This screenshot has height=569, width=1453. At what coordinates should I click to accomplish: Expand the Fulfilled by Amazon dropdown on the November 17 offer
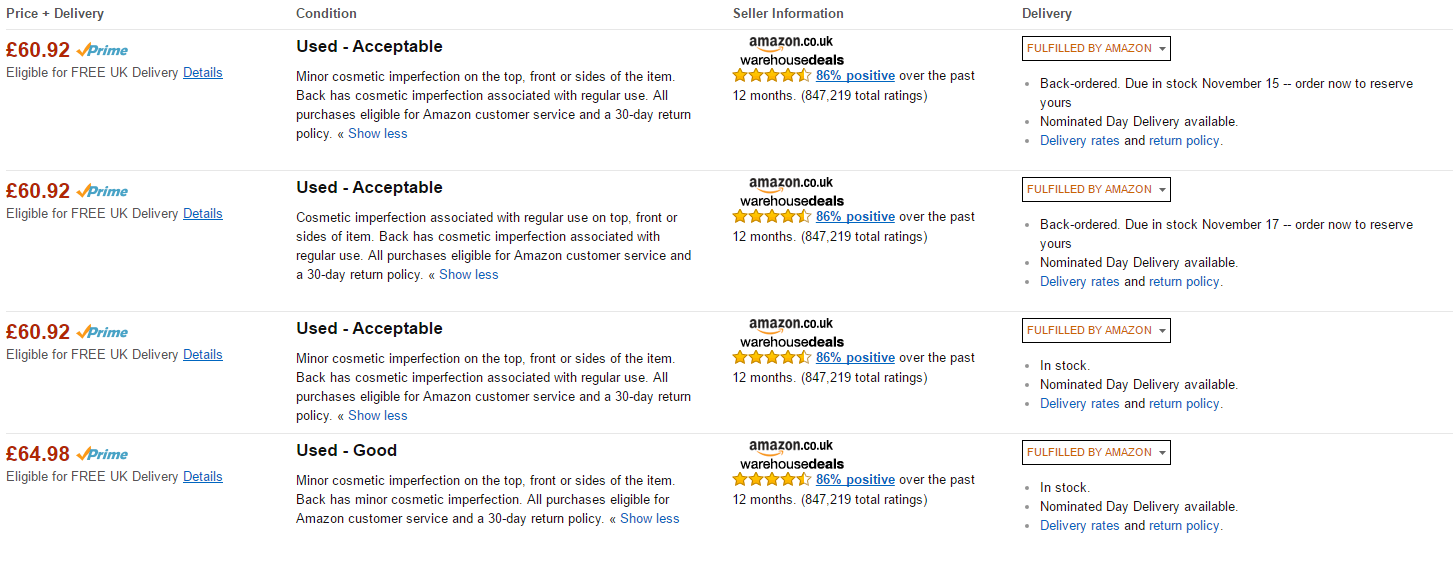pos(1096,189)
